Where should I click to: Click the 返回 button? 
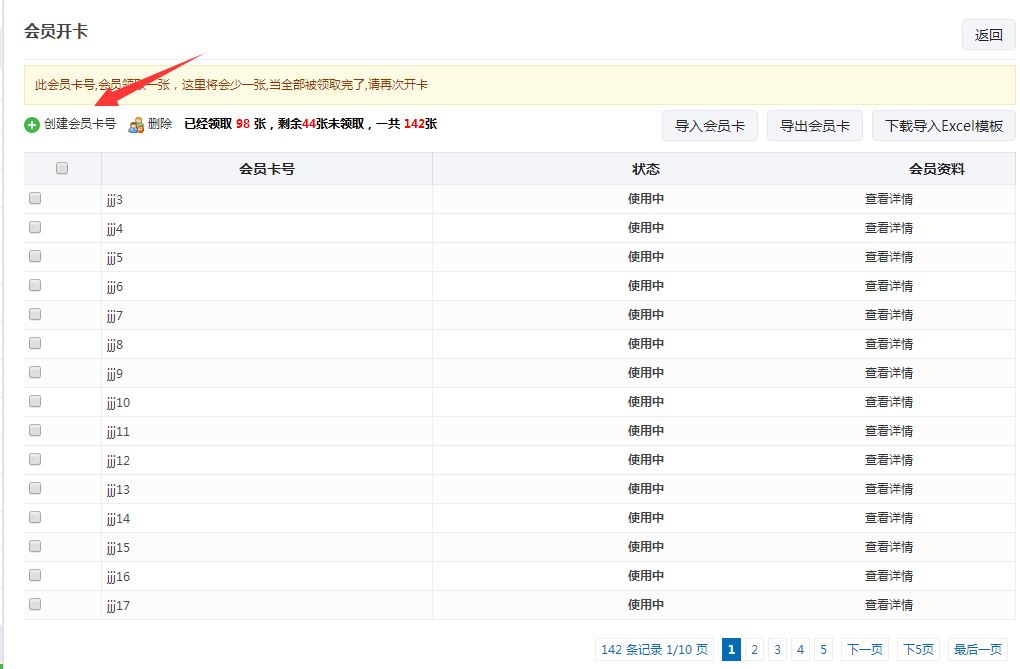click(988, 34)
